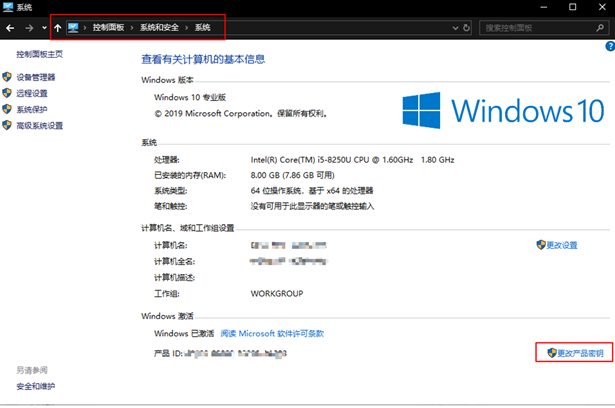
Task: Click shield icon beside 高级系统设置
Action: pos(7,125)
